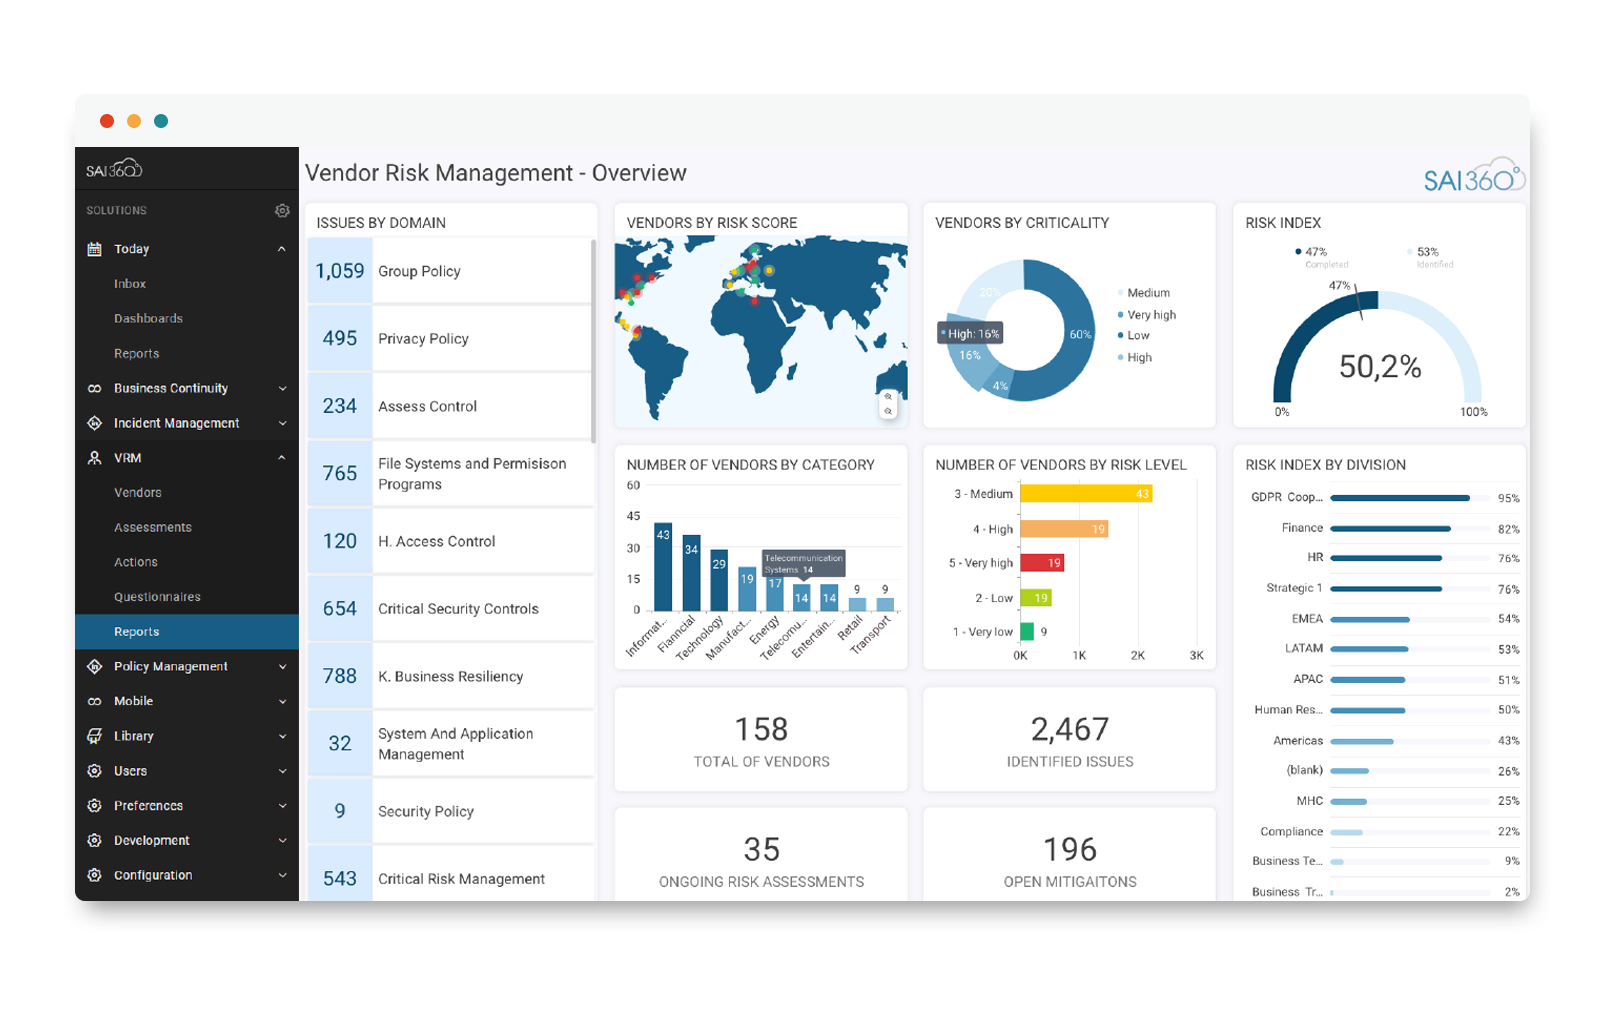This screenshot has width=1600, height=1022.
Task: Click the calendar icon beside Today
Action: click(x=95, y=248)
